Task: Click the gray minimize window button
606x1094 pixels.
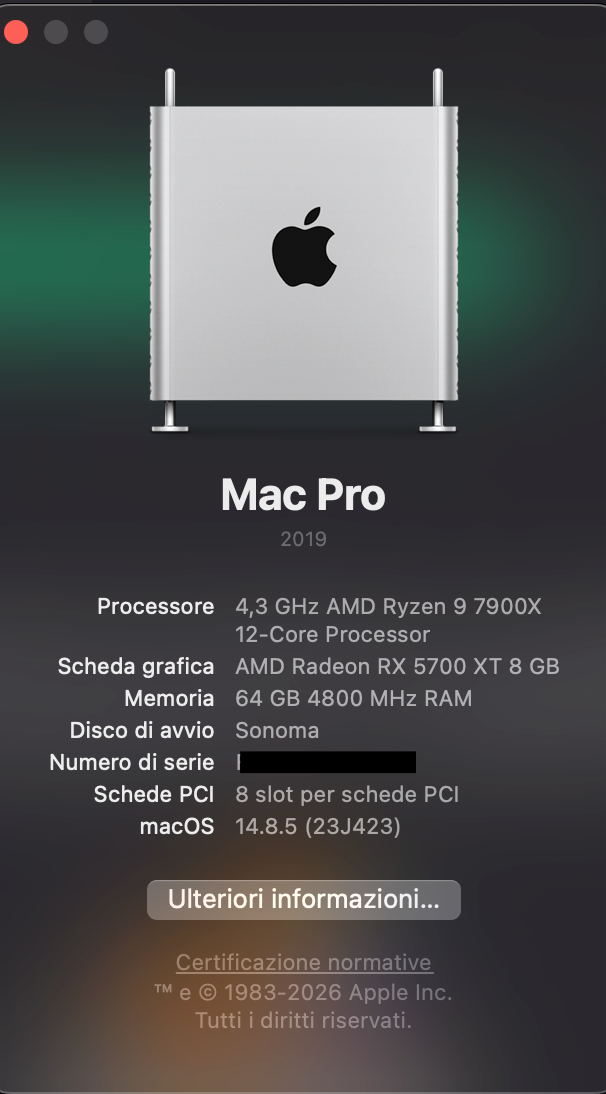Action: 56,31
